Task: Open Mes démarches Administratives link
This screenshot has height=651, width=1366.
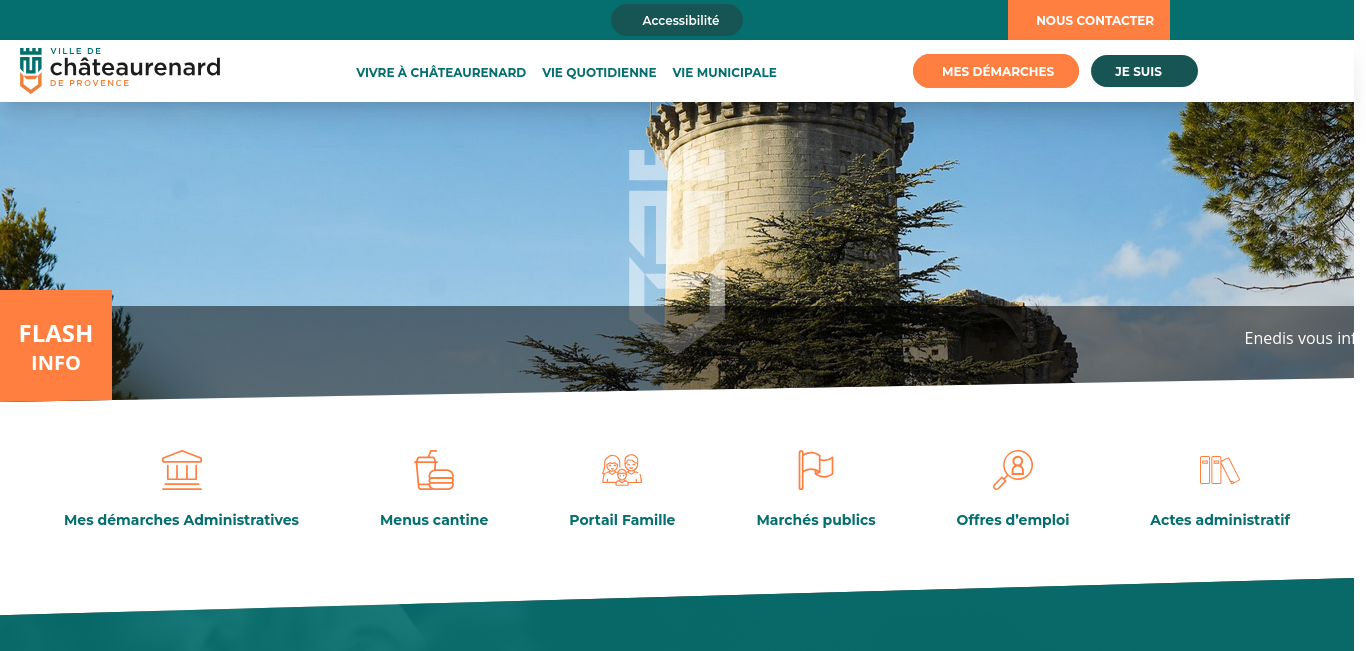Action: [181, 520]
